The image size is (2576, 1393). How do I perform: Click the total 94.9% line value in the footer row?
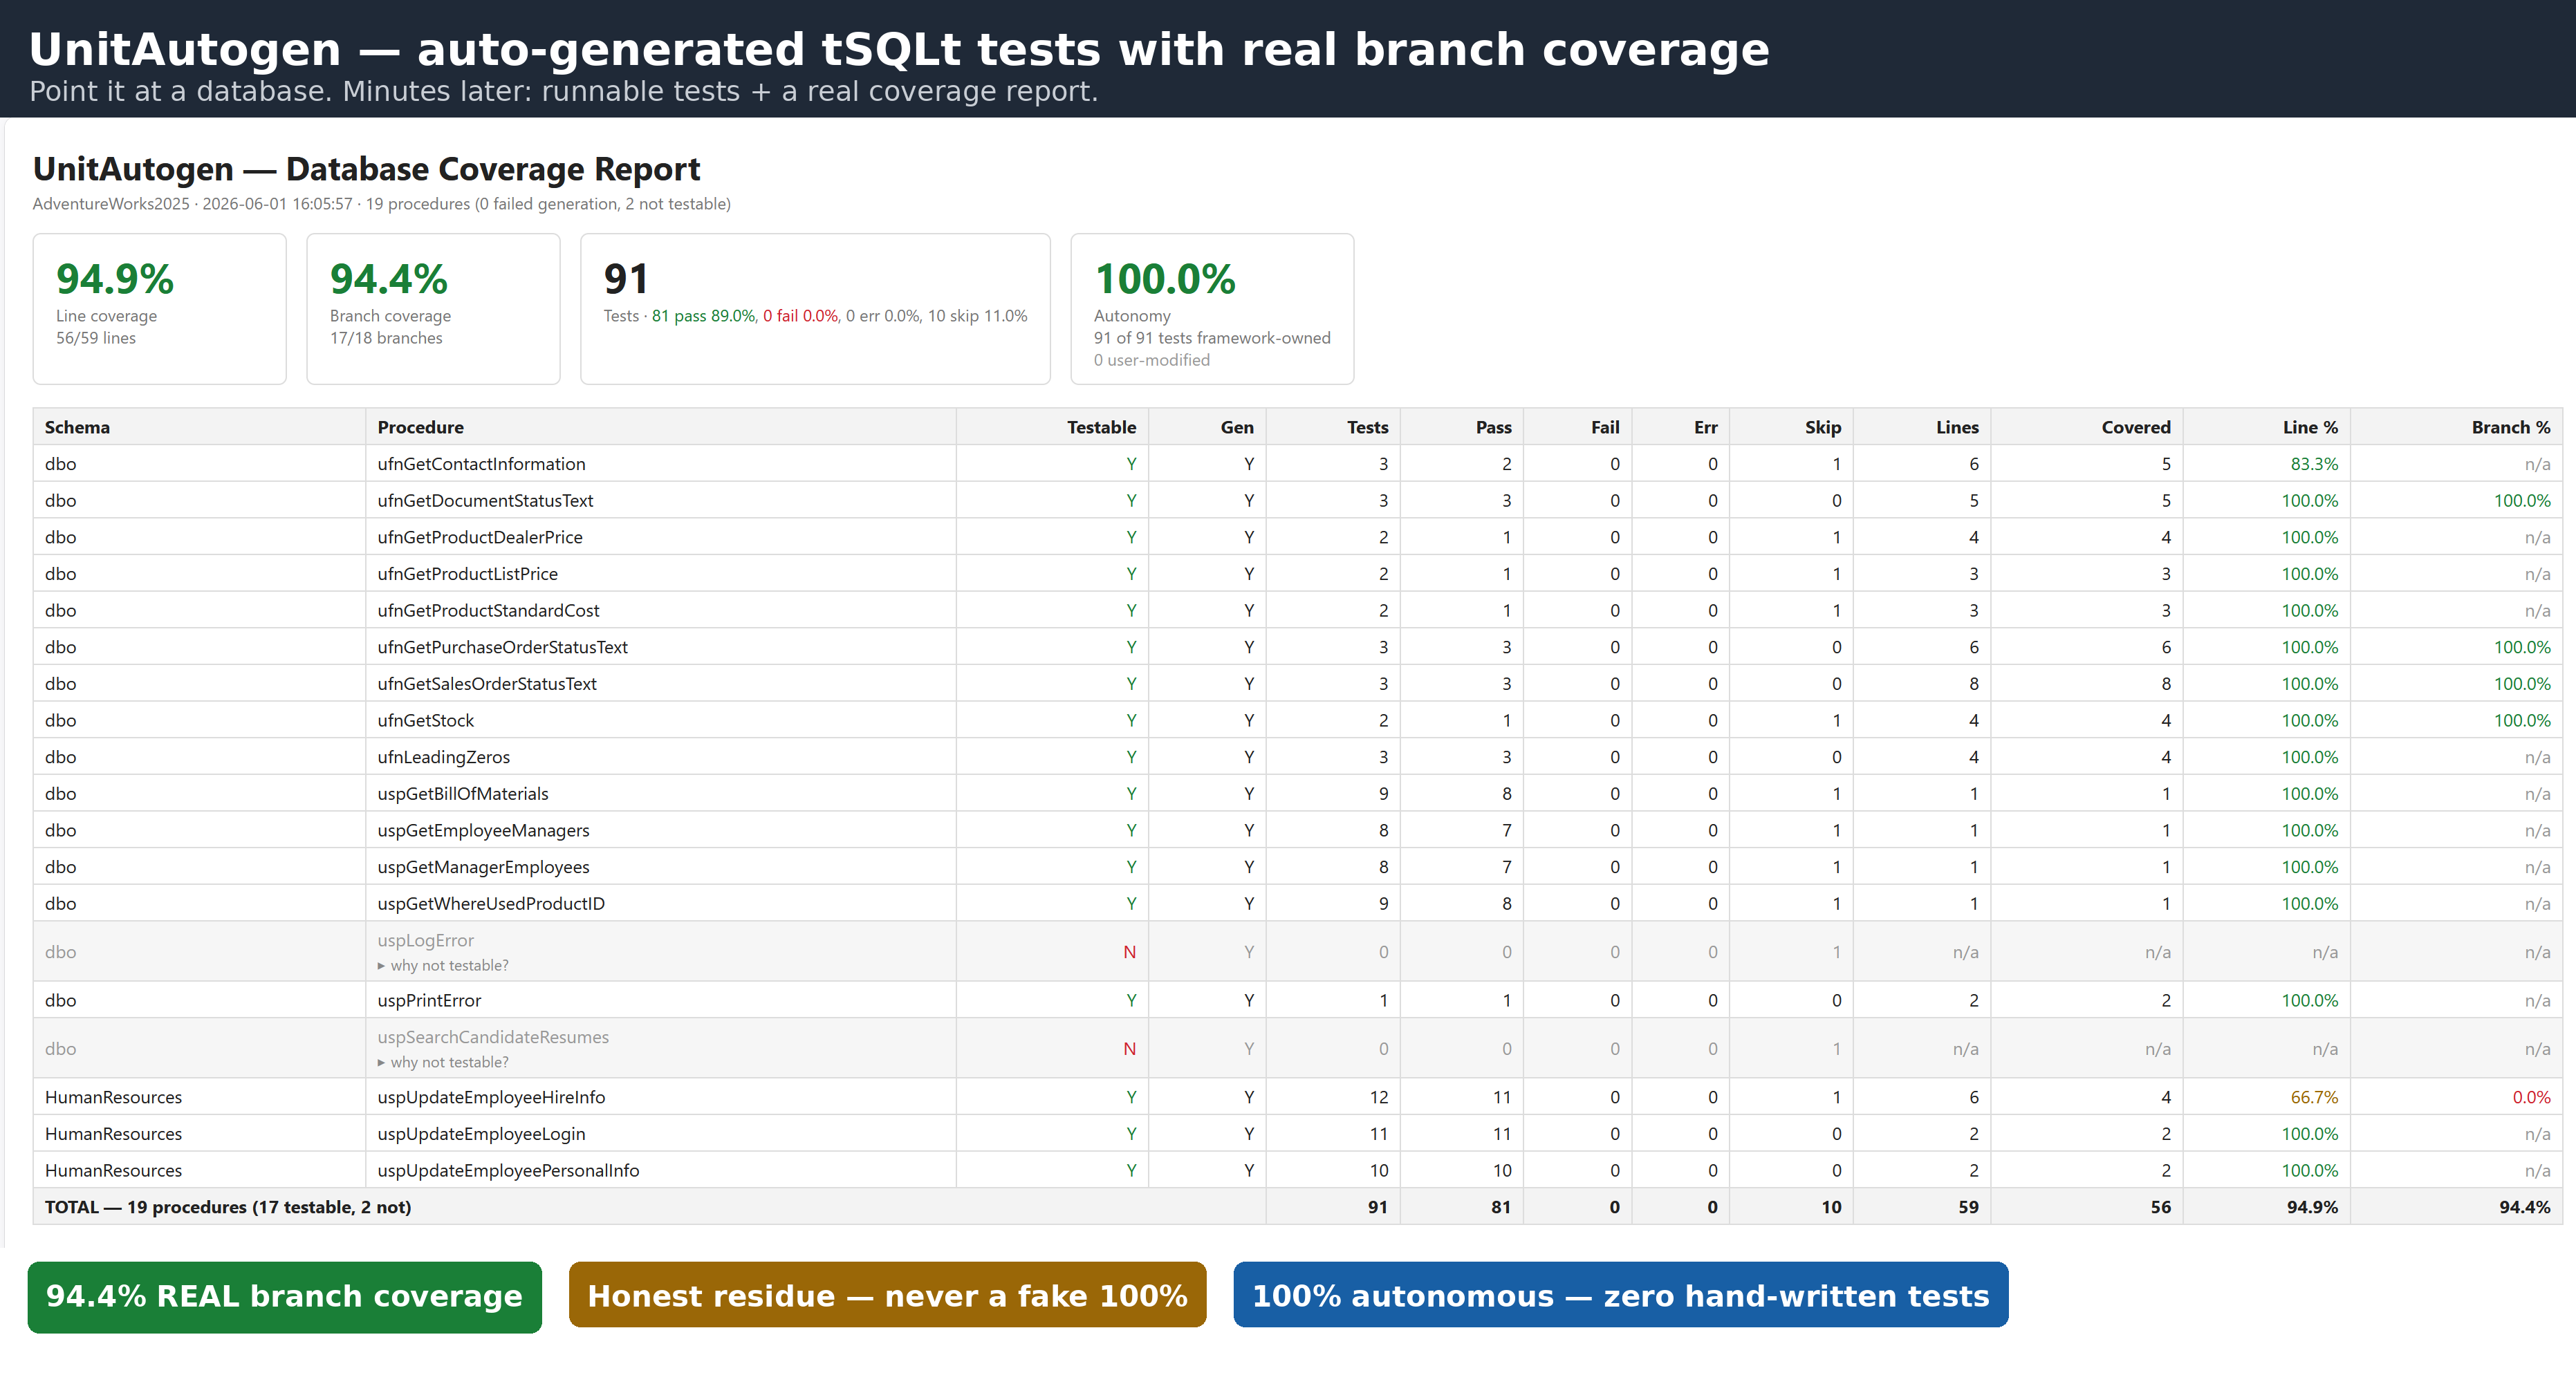tap(2312, 1207)
